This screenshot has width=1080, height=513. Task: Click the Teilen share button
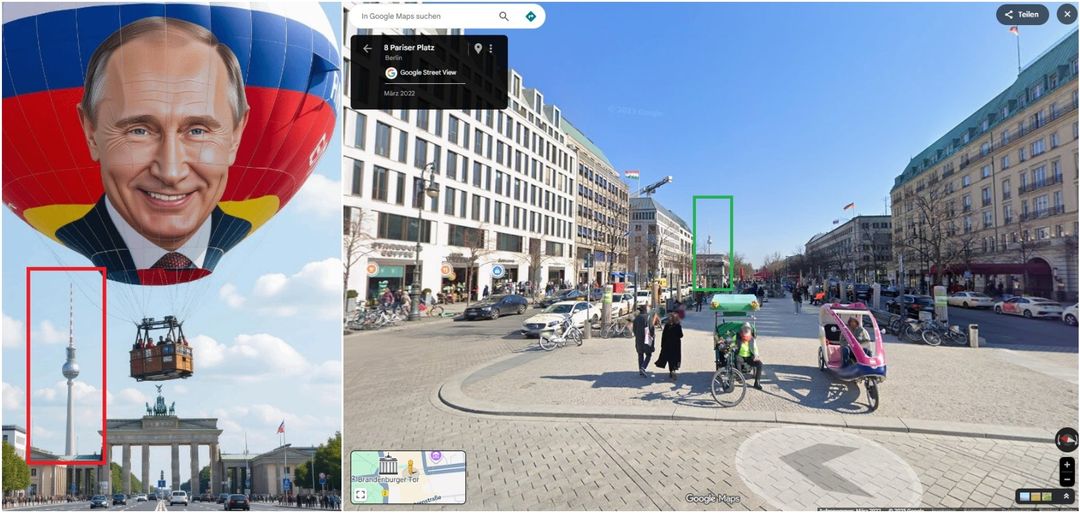(1021, 15)
